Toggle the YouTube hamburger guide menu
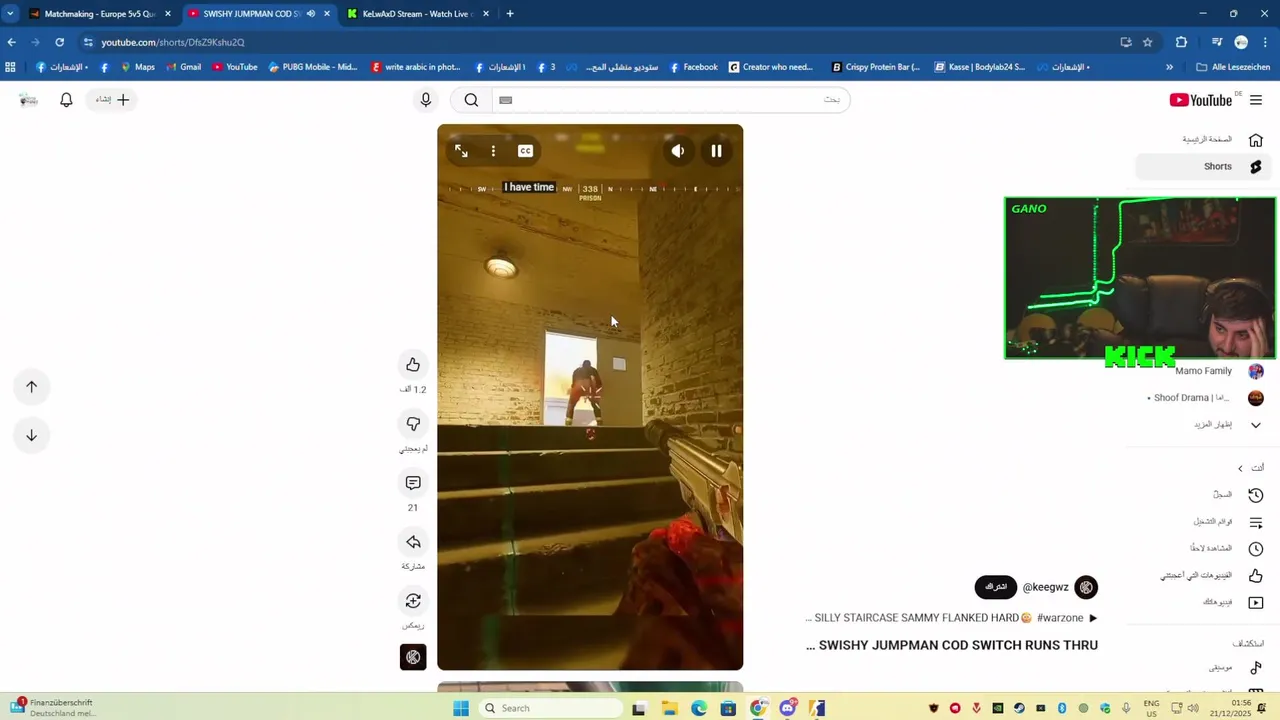Screen dimensions: 1280x720 tap(1256, 100)
